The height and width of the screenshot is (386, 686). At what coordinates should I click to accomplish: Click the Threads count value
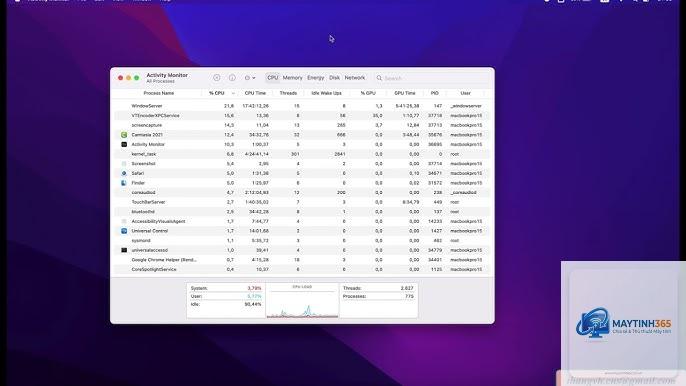[407, 288]
